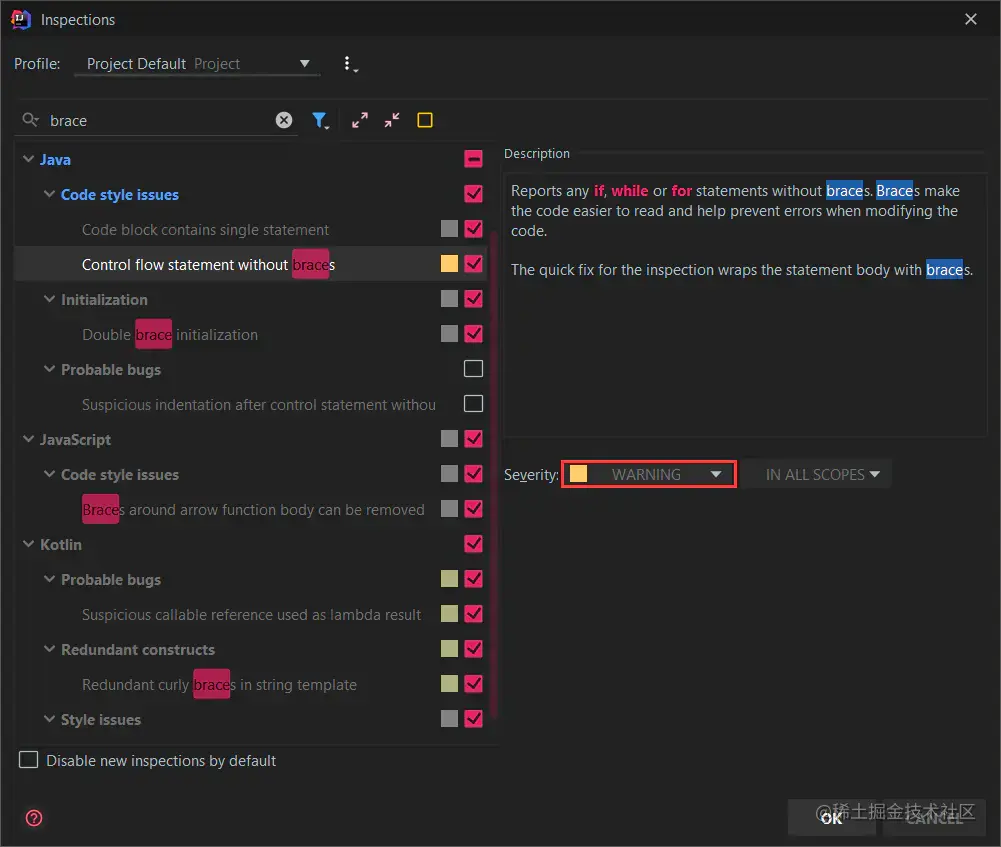Enable Java Probable bugs checkbox
1001x847 pixels.
pos(473,369)
